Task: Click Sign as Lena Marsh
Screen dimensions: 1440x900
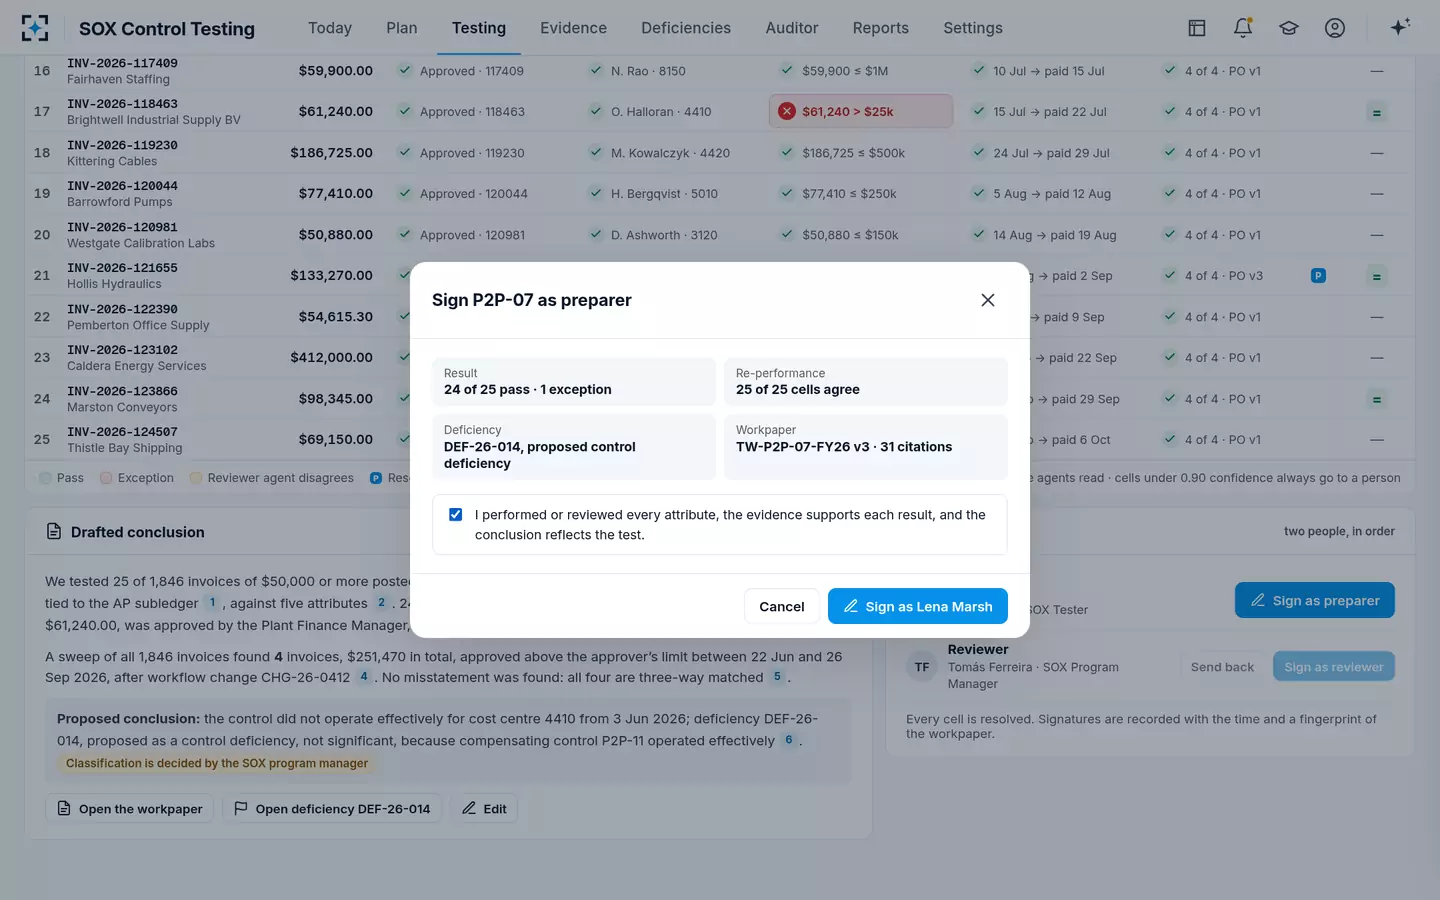Action: 918,606
